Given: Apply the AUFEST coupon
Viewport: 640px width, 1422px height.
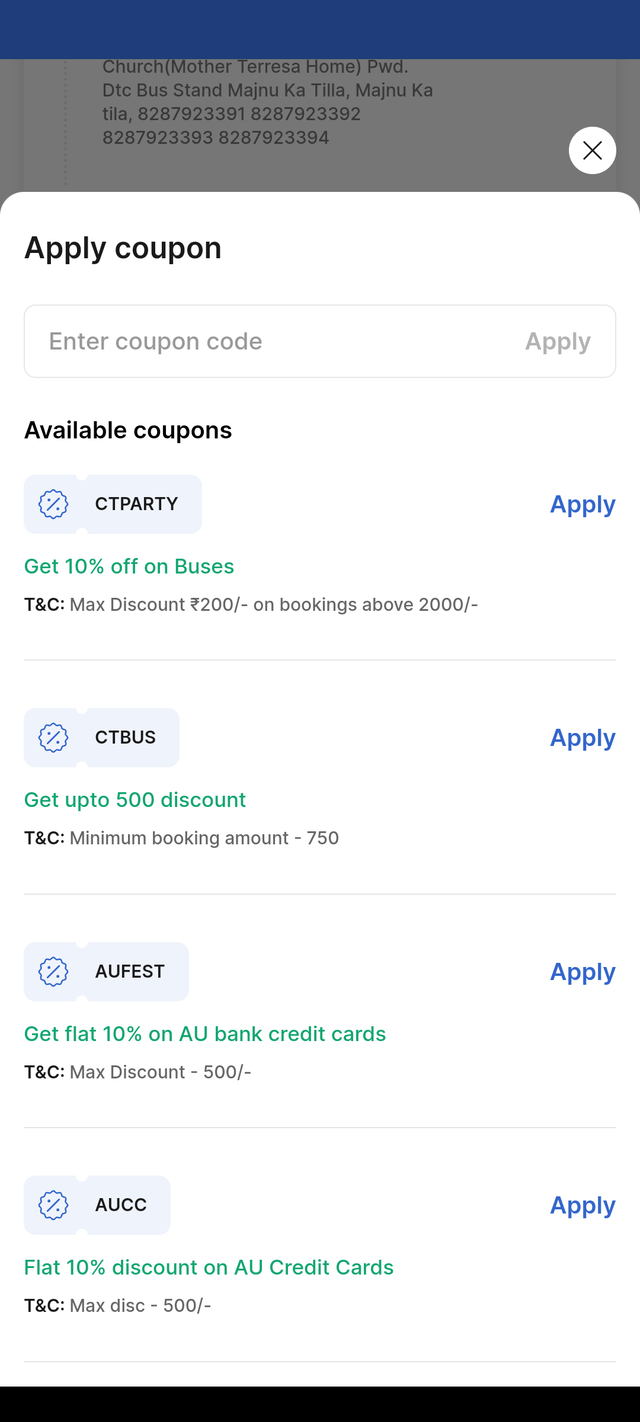Looking at the screenshot, I should pos(582,971).
